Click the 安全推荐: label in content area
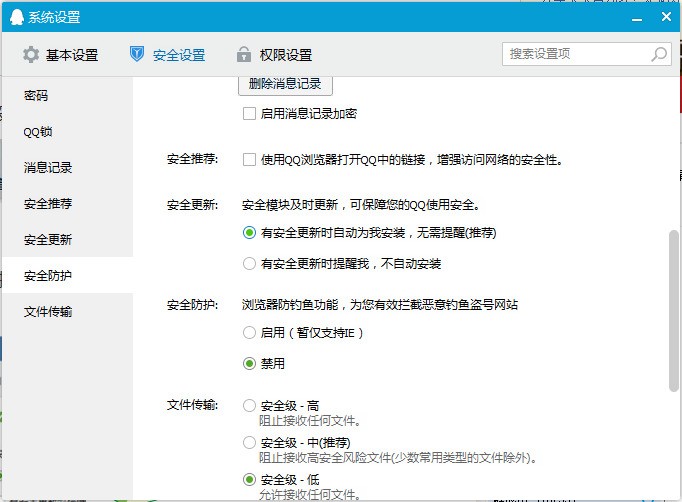682x502 pixels. (192, 159)
